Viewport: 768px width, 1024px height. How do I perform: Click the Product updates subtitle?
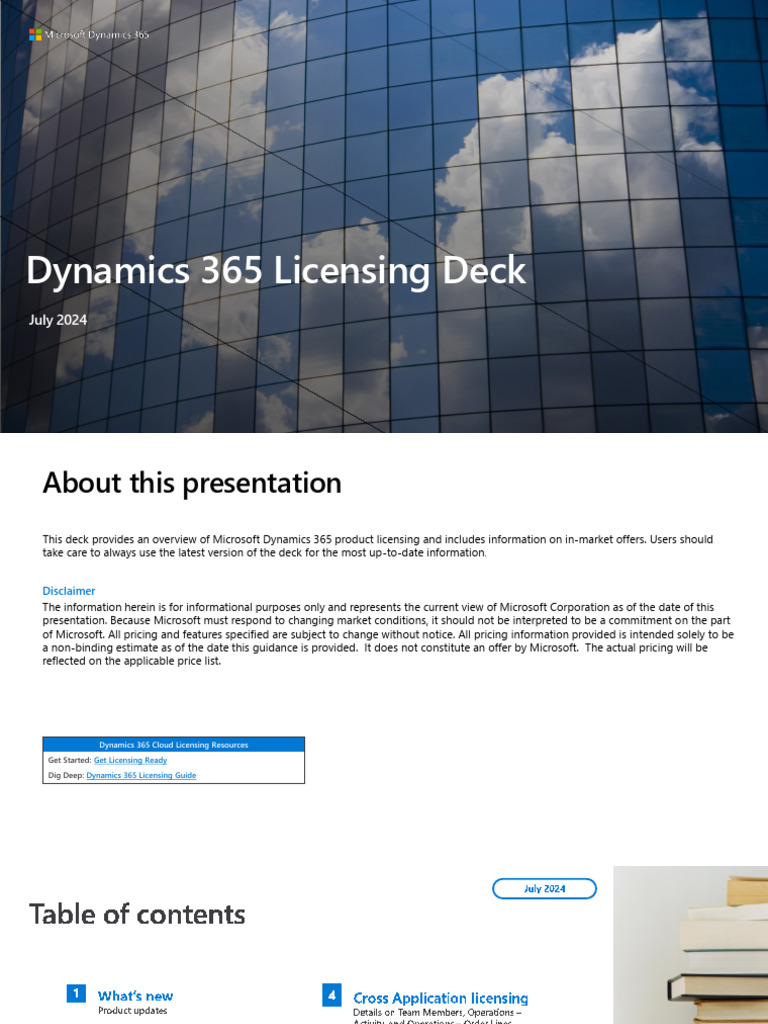(133, 1011)
